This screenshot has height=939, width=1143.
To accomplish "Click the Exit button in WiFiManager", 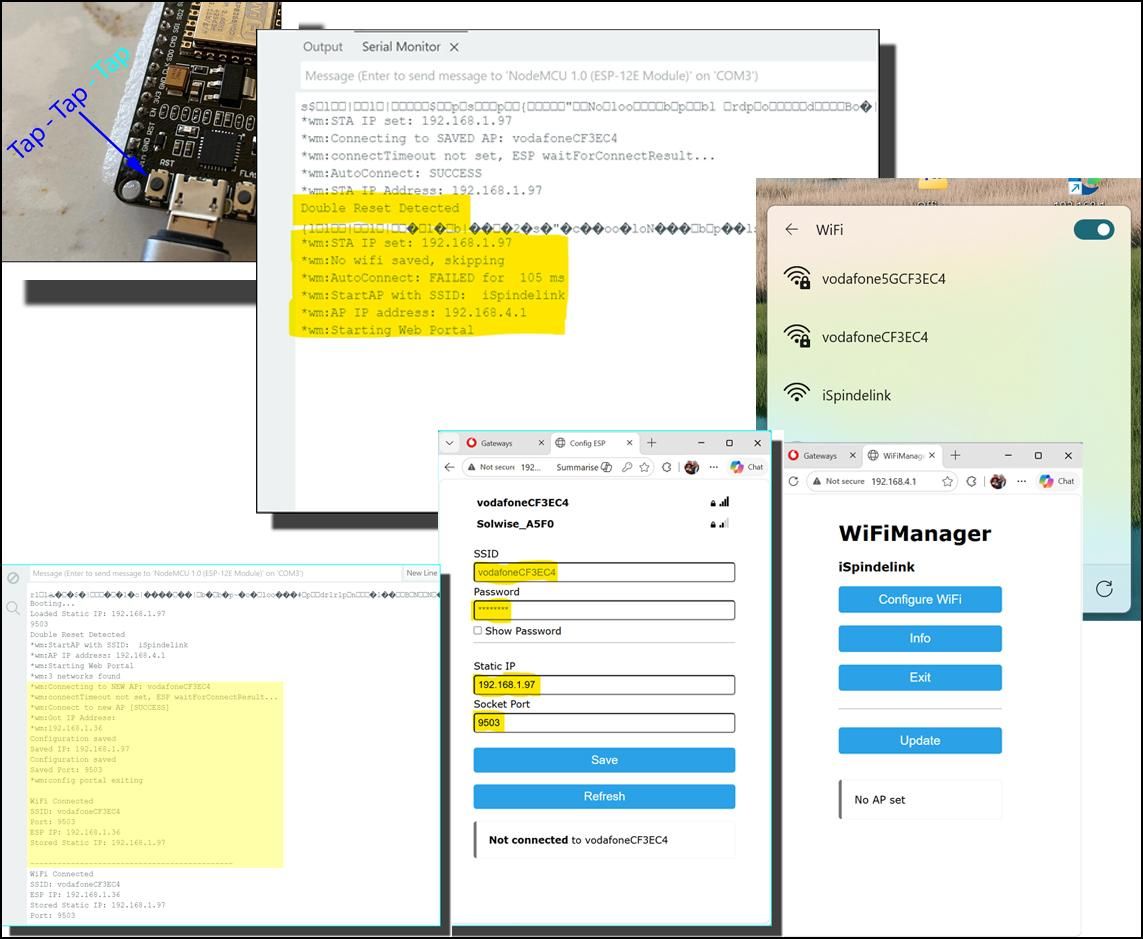I will (920, 677).
